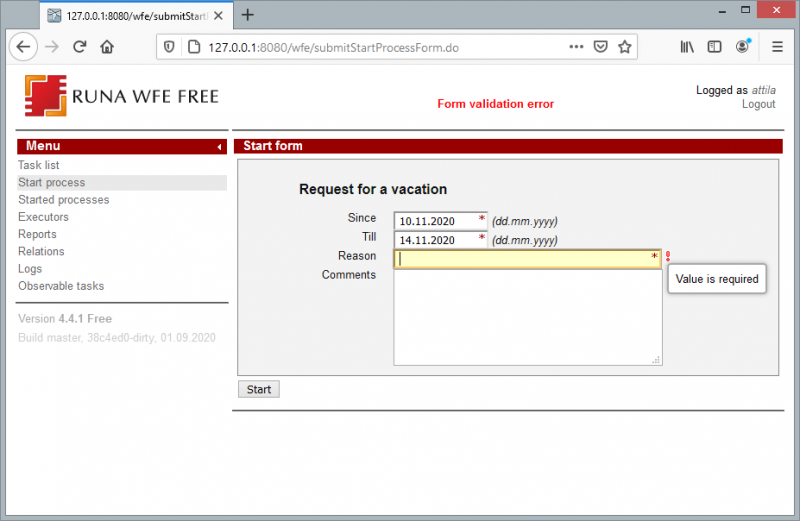The width and height of the screenshot is (800, 521).
Task: Open the Firefox library icon
Action: [687, 46]
